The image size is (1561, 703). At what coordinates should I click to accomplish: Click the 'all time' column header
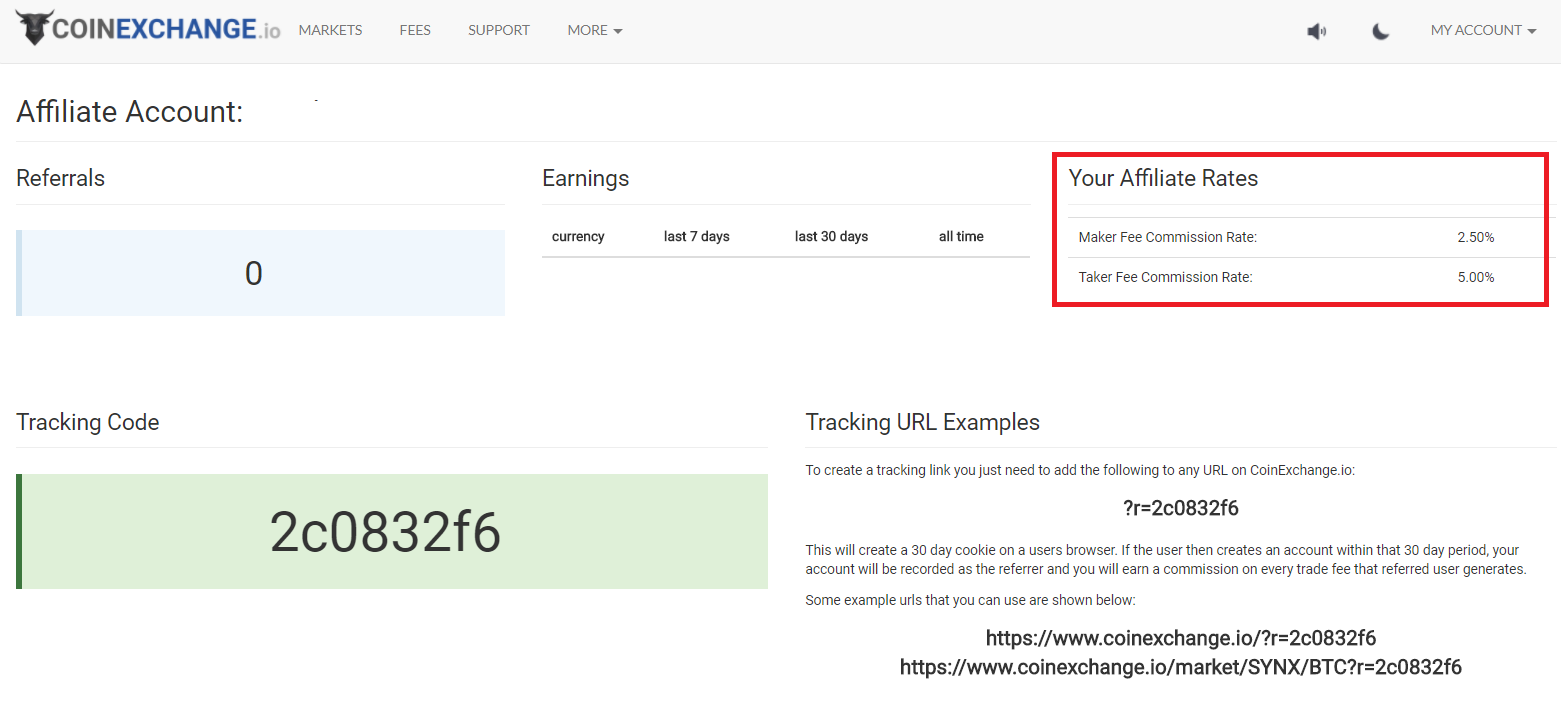(960, 237)
